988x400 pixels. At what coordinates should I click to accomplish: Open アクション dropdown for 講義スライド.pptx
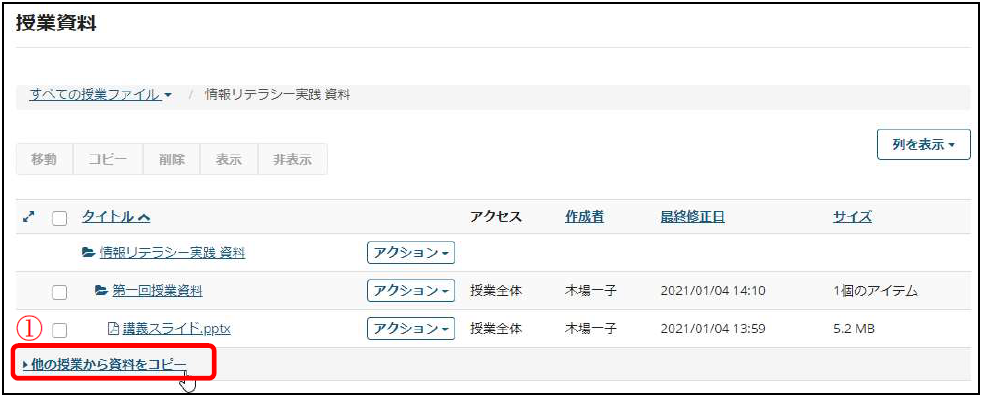tap(411, 328)
